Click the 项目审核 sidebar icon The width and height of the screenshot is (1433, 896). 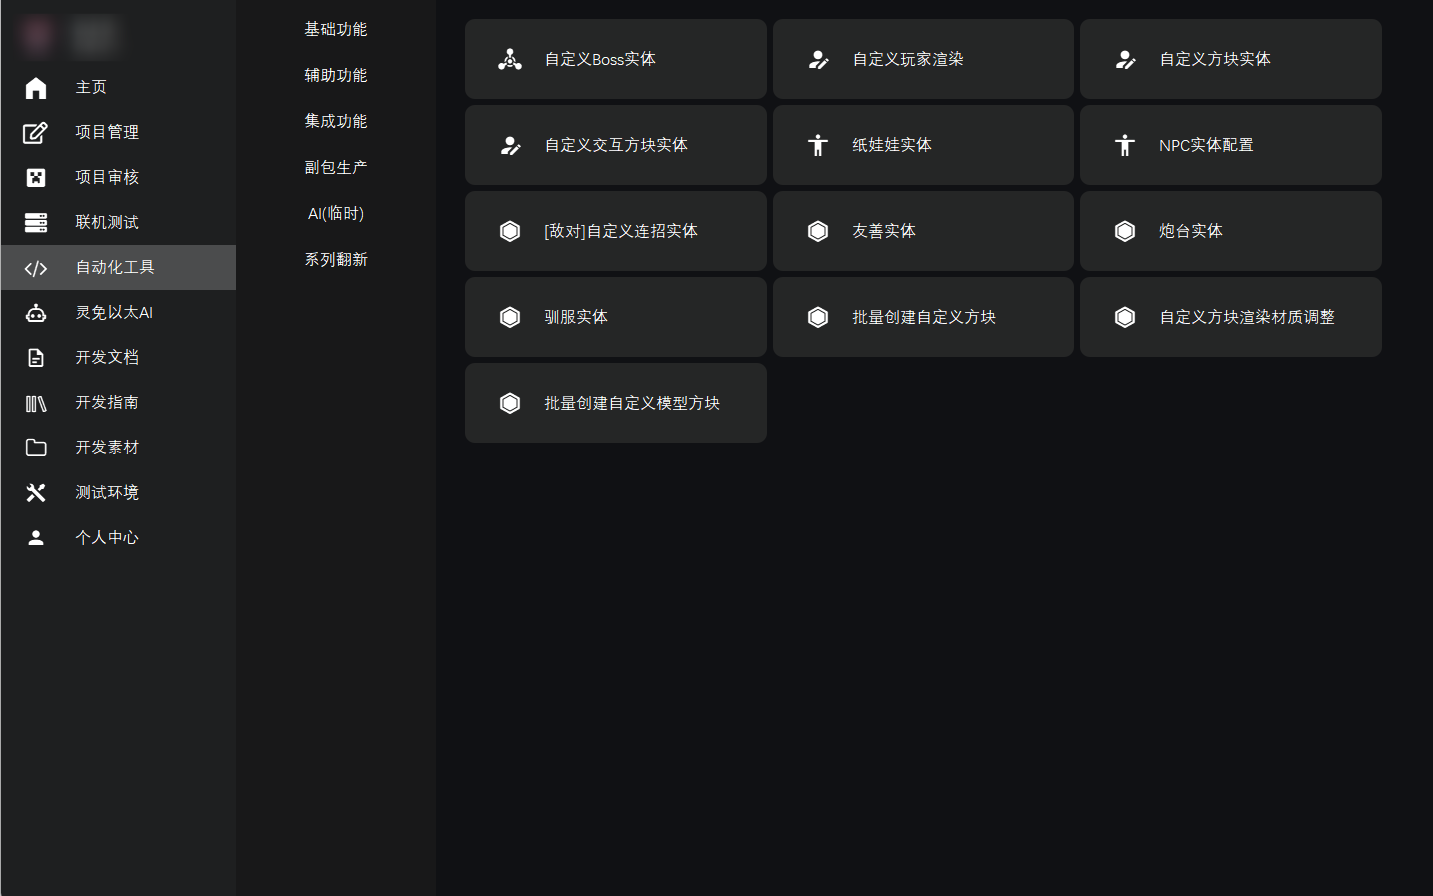(36, 178)
